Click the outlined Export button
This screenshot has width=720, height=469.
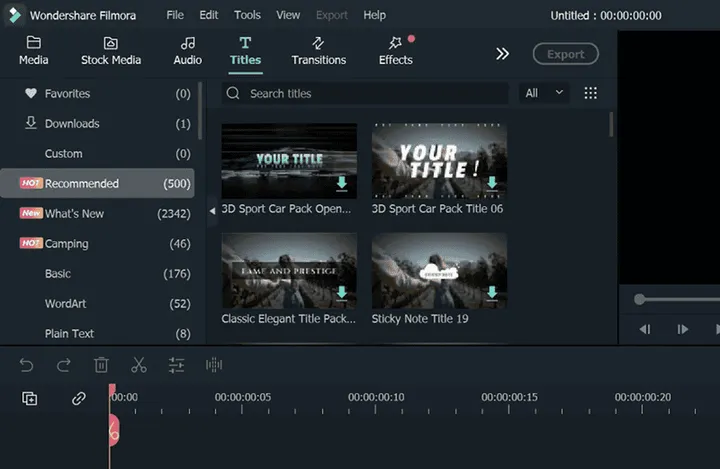coord(566,54)
